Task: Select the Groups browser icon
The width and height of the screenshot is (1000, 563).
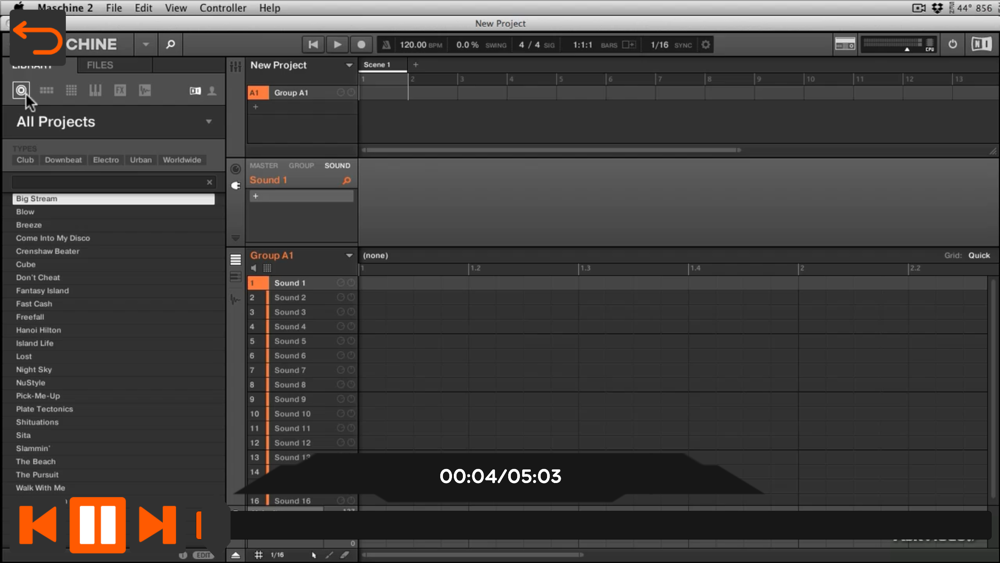Action: click(x=47, y=91)
